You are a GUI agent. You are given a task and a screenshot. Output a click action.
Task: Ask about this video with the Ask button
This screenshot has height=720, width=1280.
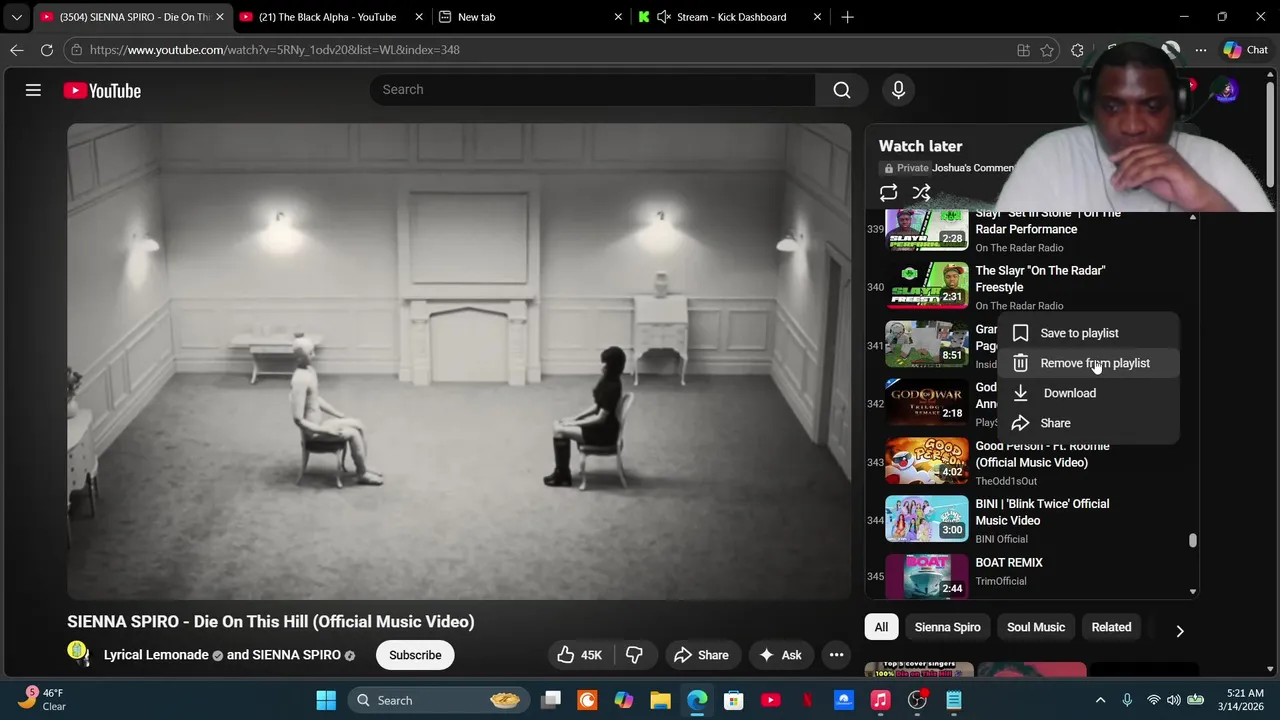(x=780, y=655)
